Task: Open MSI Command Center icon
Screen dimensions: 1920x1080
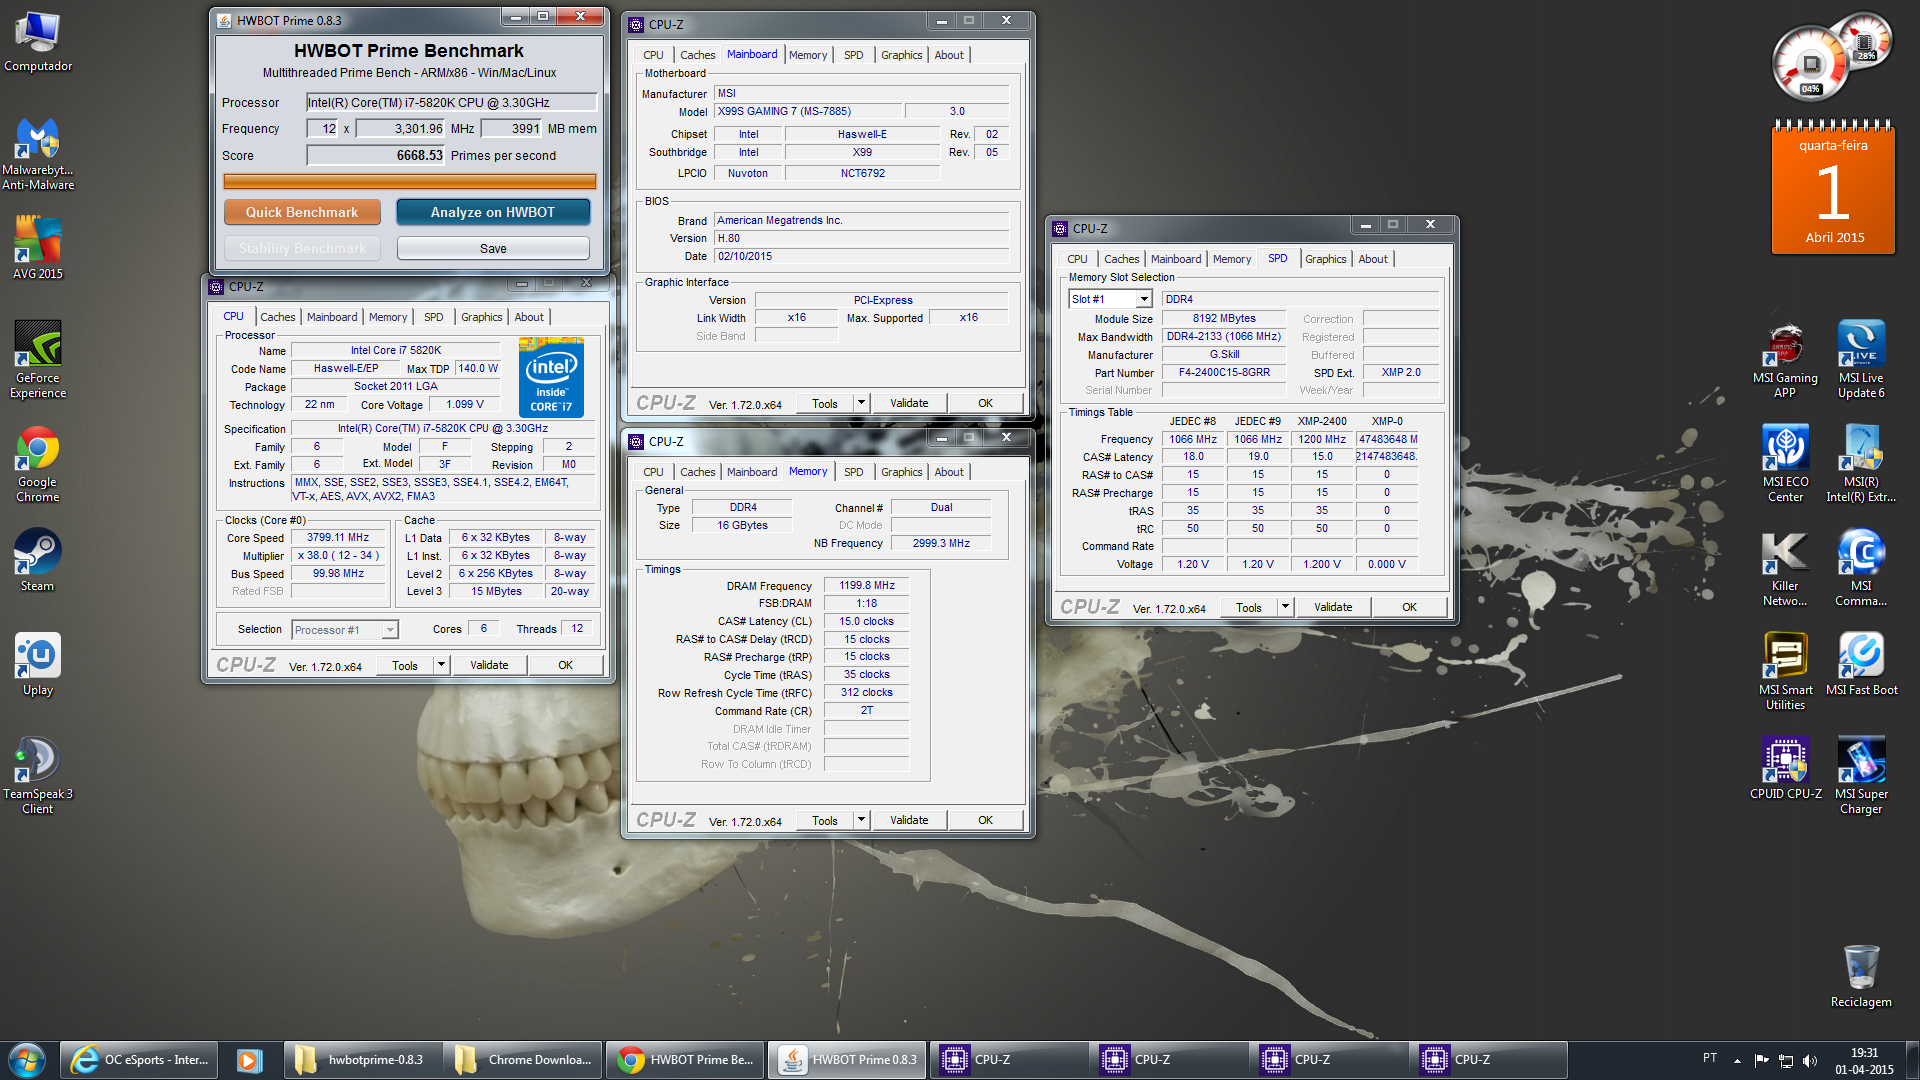Action: (1861, 568)
